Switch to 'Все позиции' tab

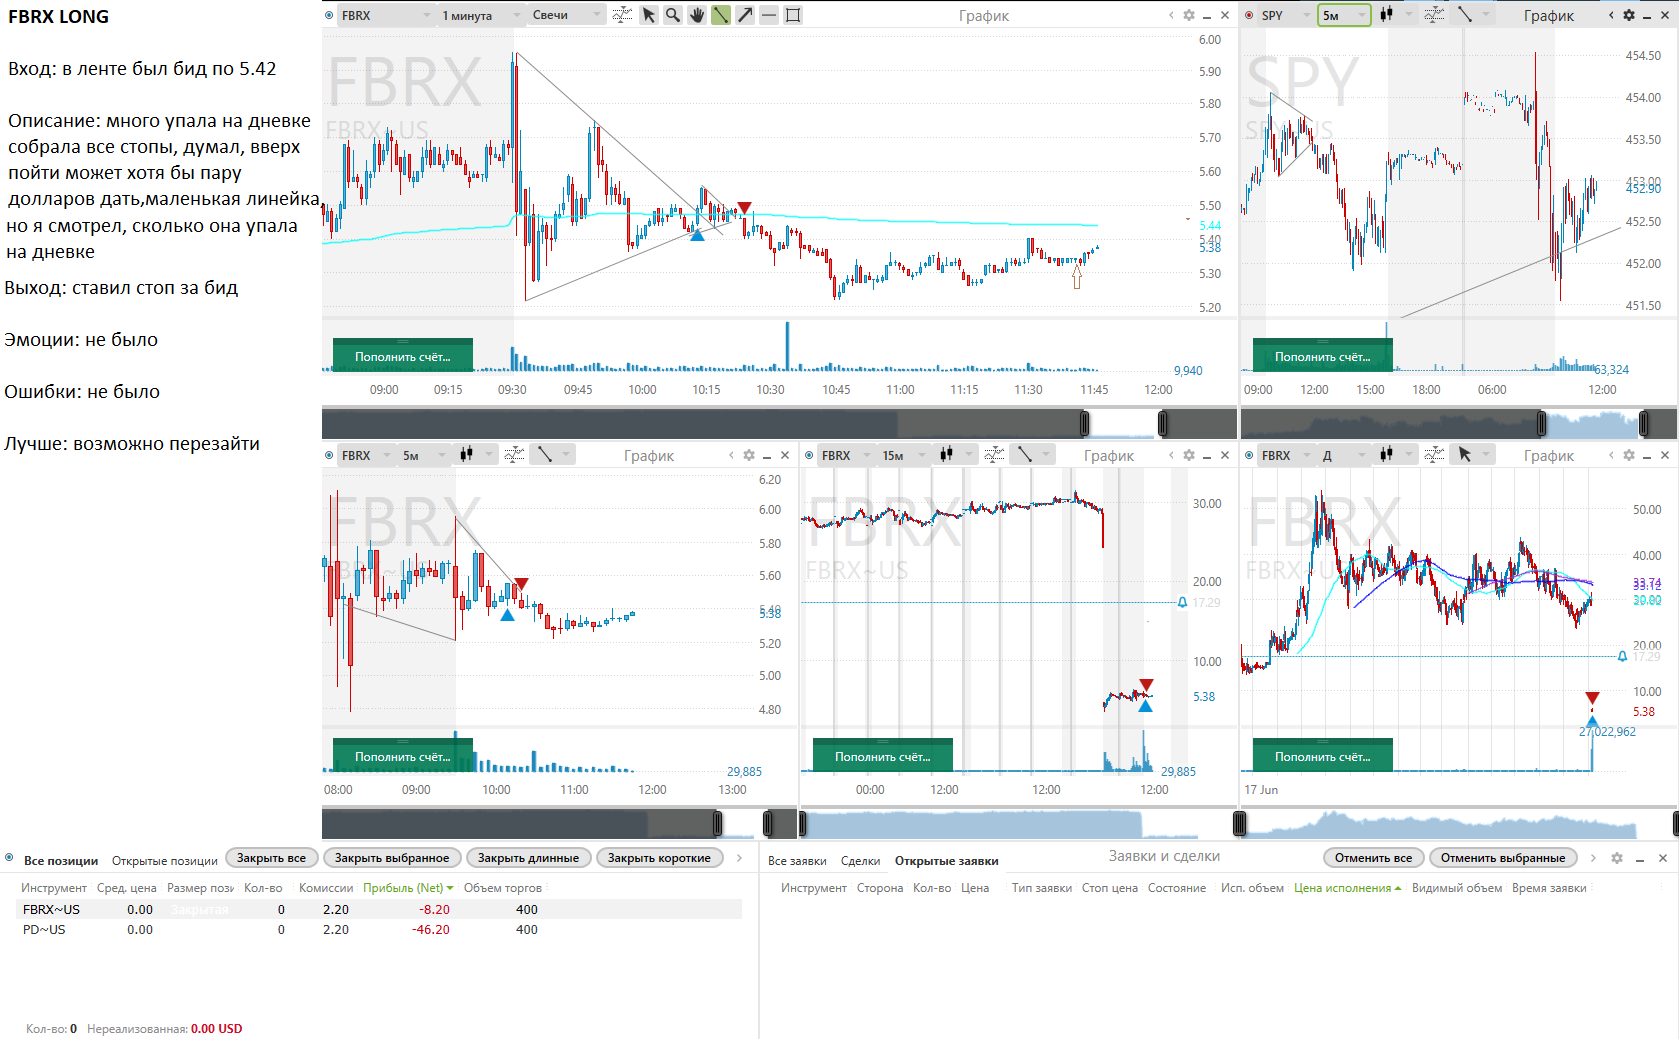tap(61, 861)
